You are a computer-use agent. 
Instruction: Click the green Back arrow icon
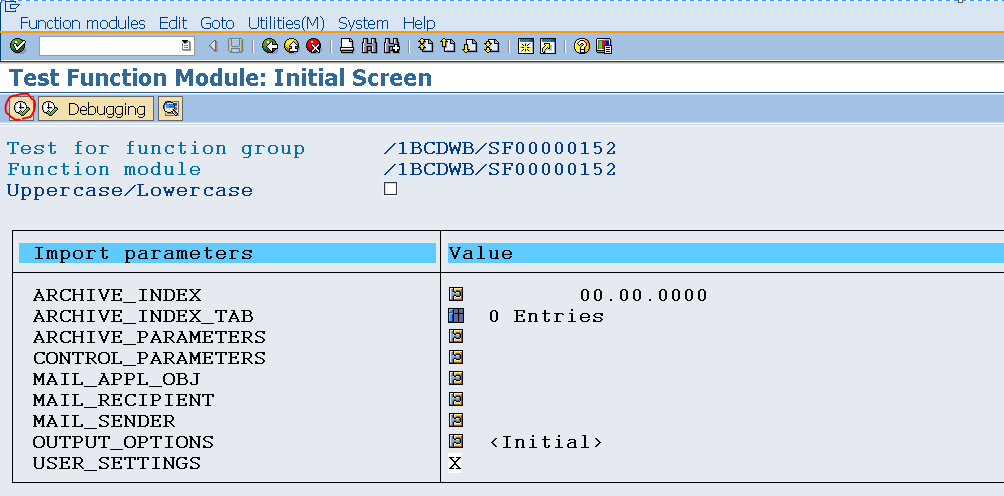point(270,46)
